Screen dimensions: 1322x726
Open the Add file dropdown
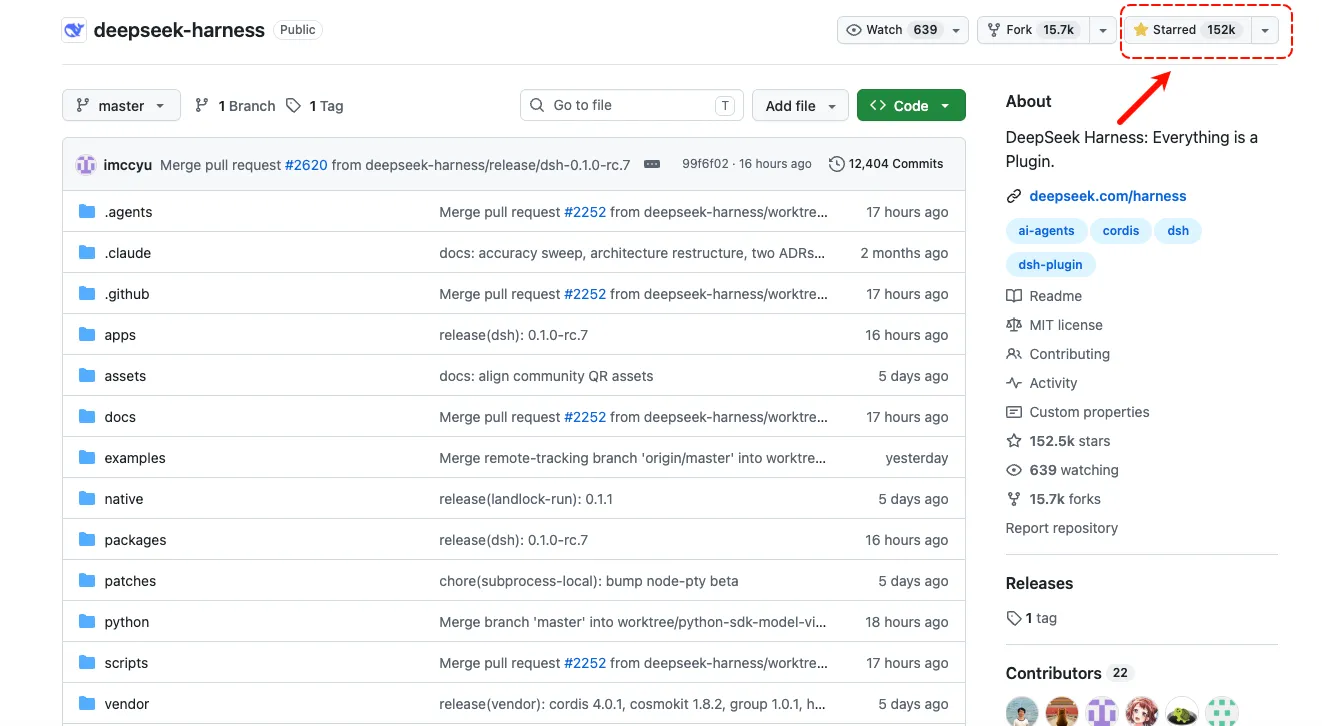pos(800,105)
